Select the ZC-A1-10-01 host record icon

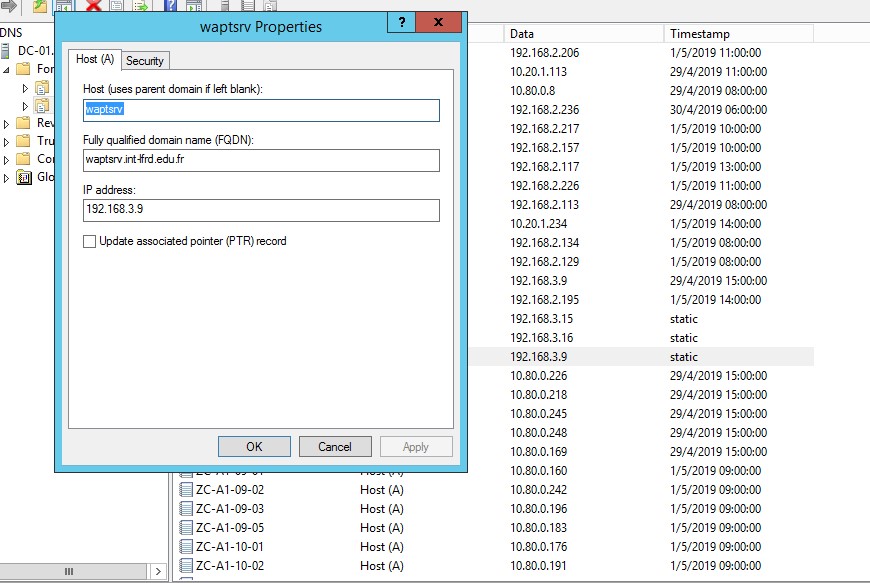pyautogui.click(x=185, y=547)
